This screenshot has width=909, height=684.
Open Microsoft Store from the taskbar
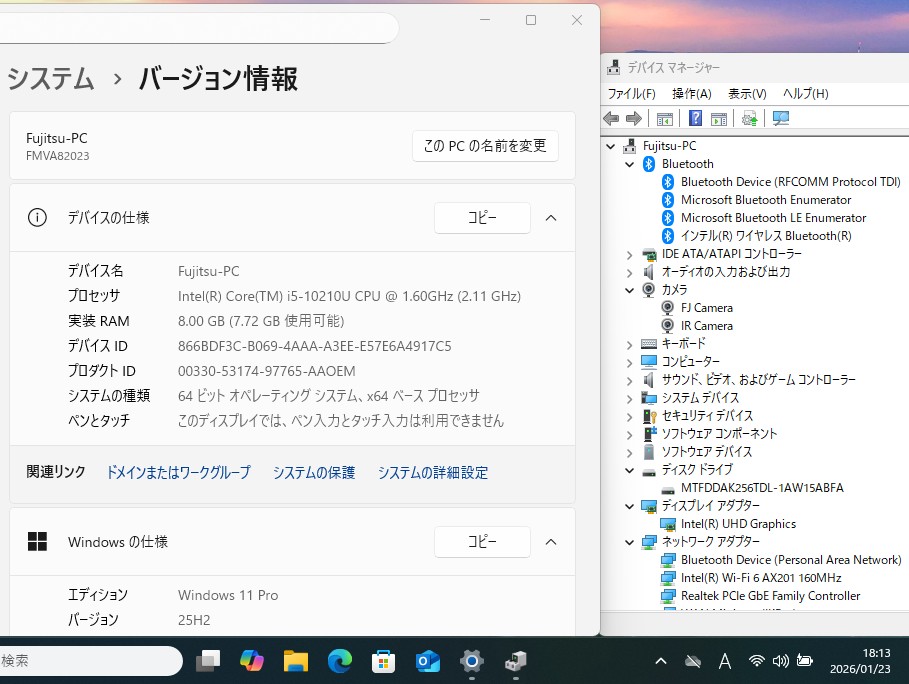point(383,661)
